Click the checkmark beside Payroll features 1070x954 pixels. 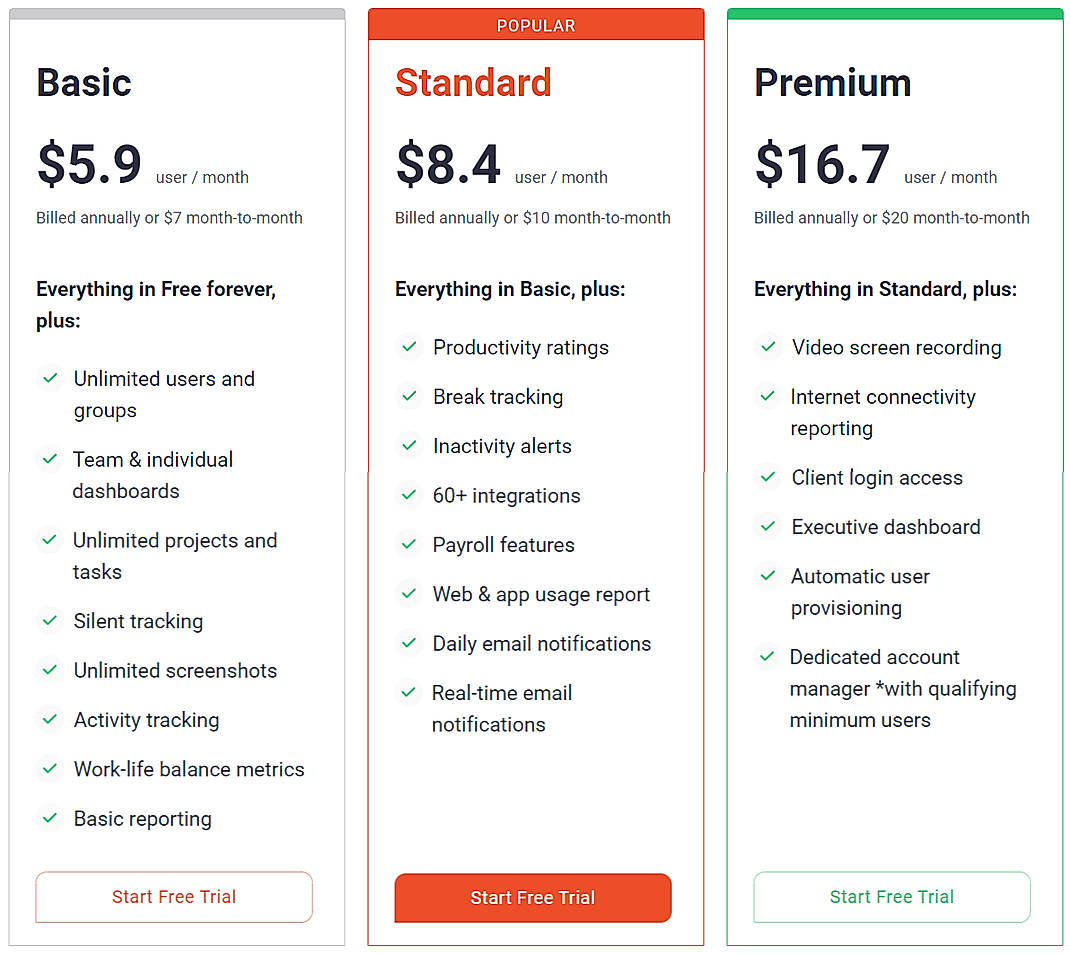pyautogui.click(x=408, y=545)
